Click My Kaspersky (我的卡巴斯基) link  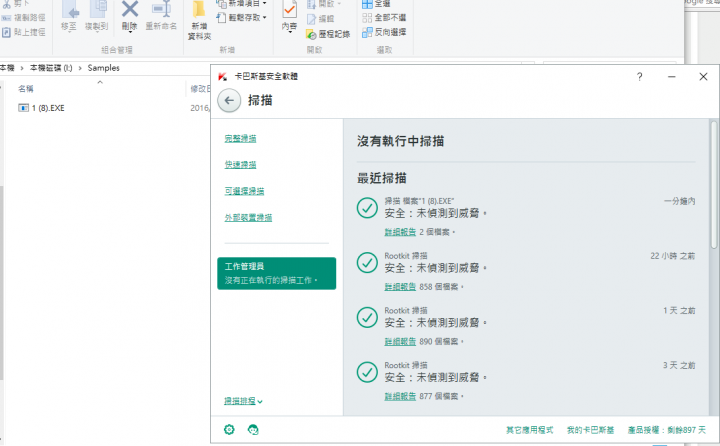[590, 430]
